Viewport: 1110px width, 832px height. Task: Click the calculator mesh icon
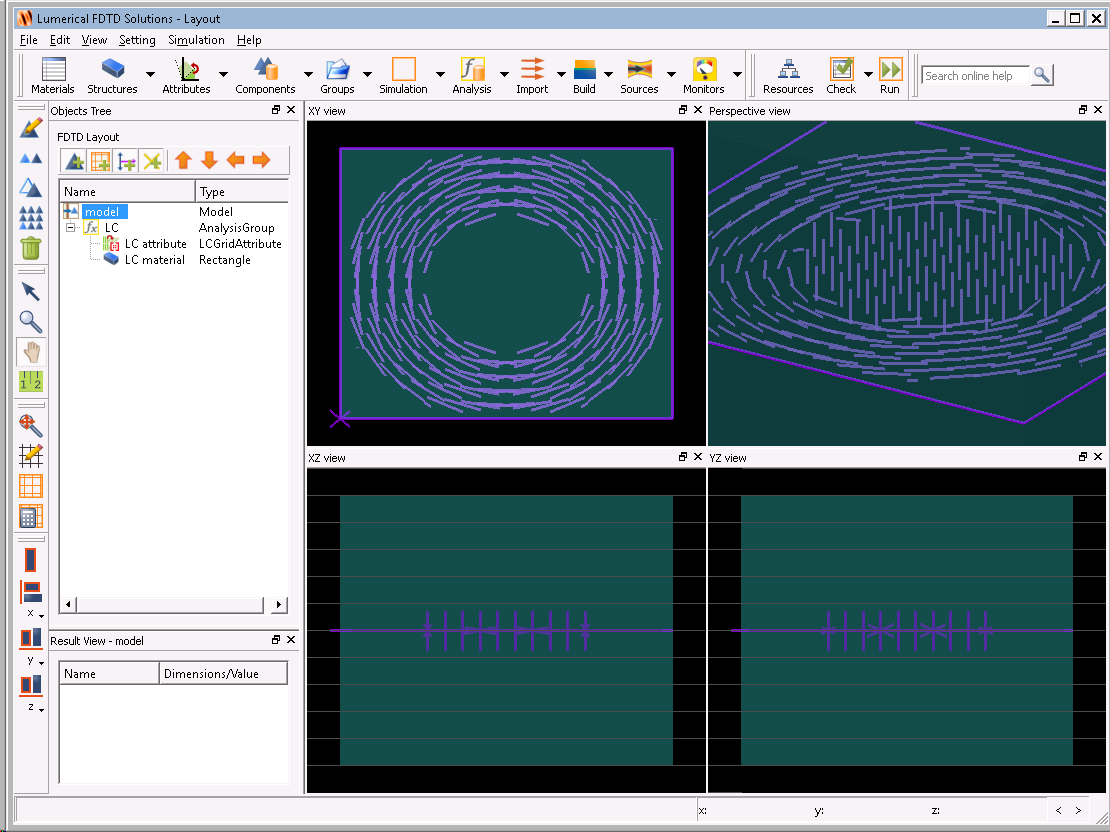click(x=30, y=516)
